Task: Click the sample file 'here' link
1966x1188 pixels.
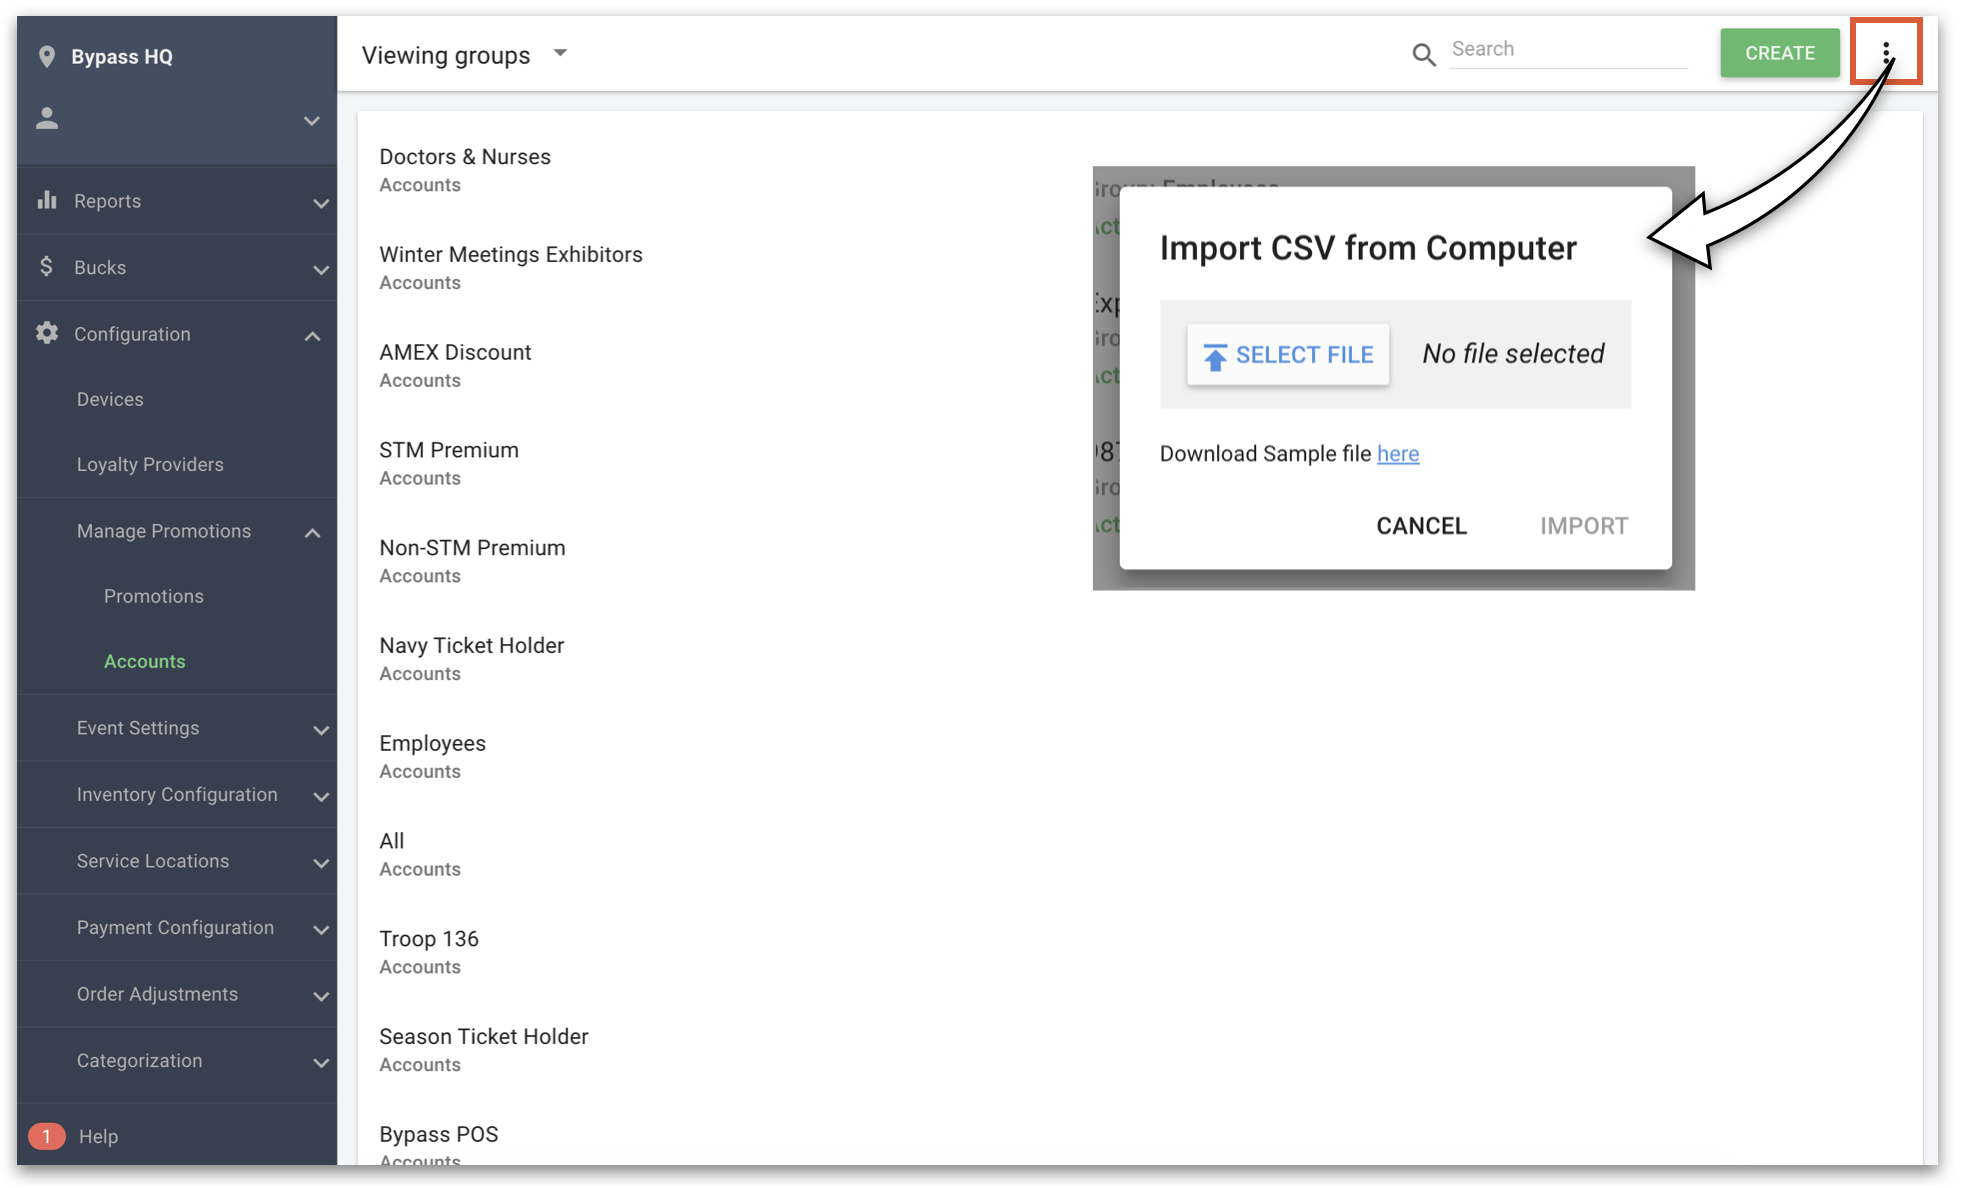Action: (1398, 454)
